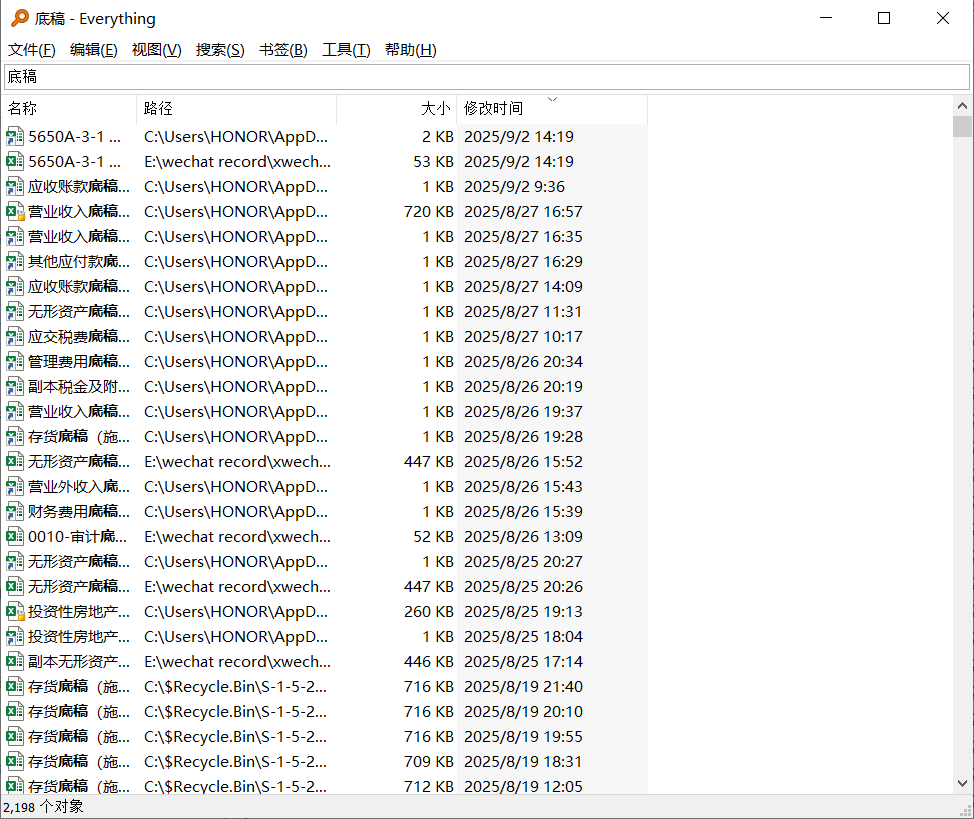The width and height of the screenshot is (974, 819).
Task: Open the 书签(B) menu
Action: 283,50
